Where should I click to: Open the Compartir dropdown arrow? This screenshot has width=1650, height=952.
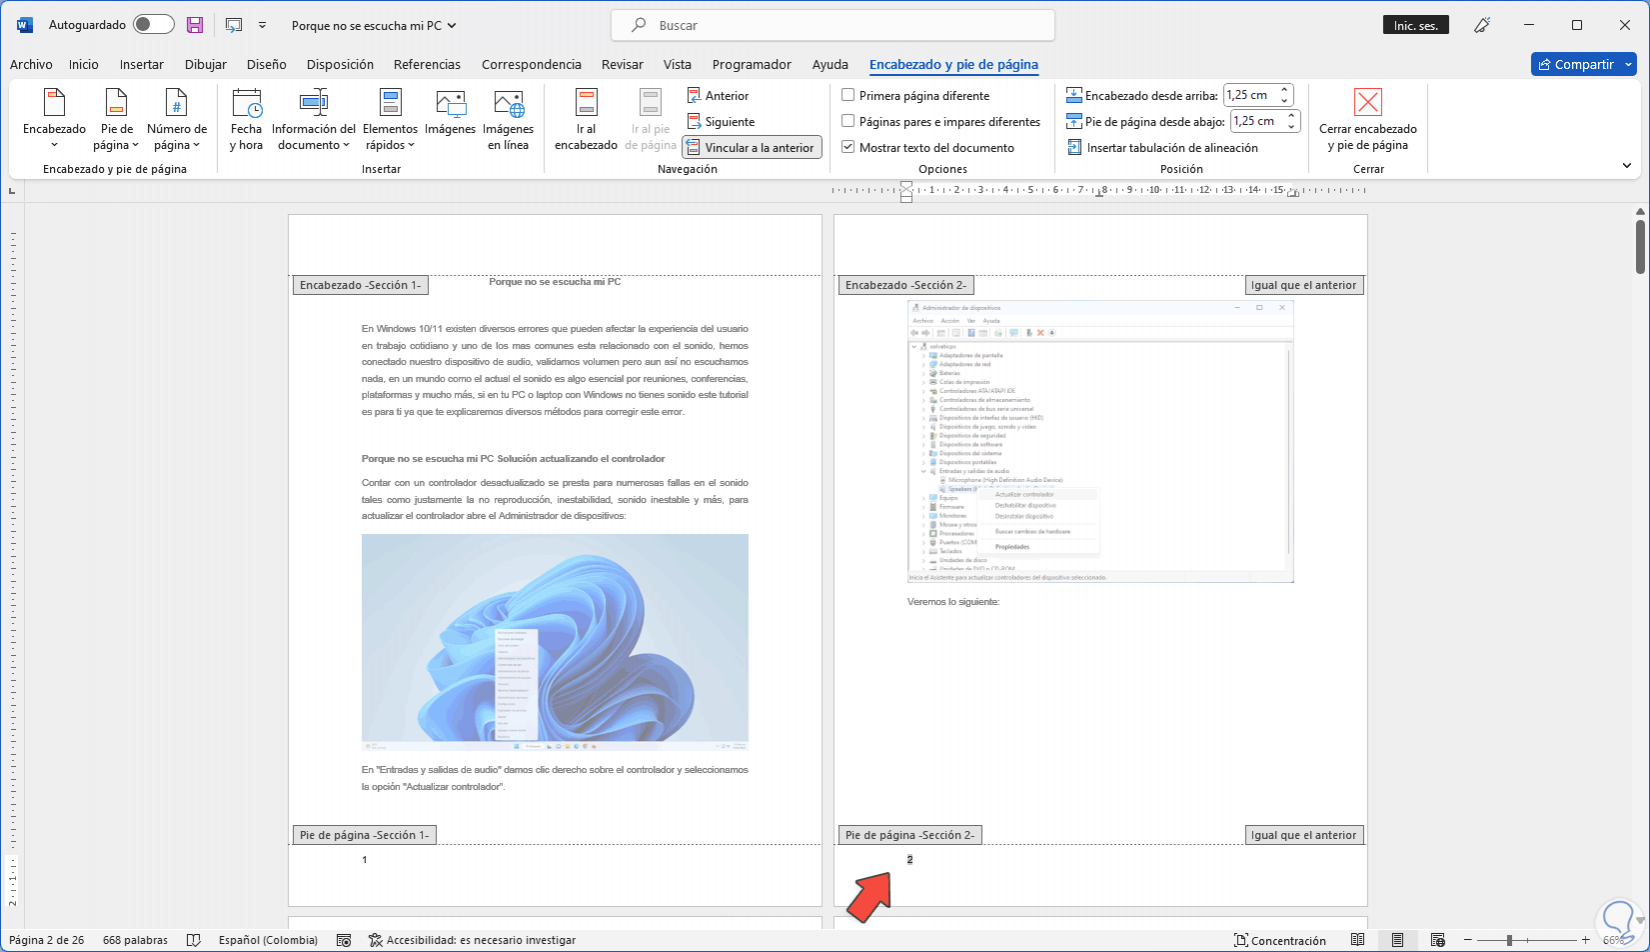pos(1628,64)
